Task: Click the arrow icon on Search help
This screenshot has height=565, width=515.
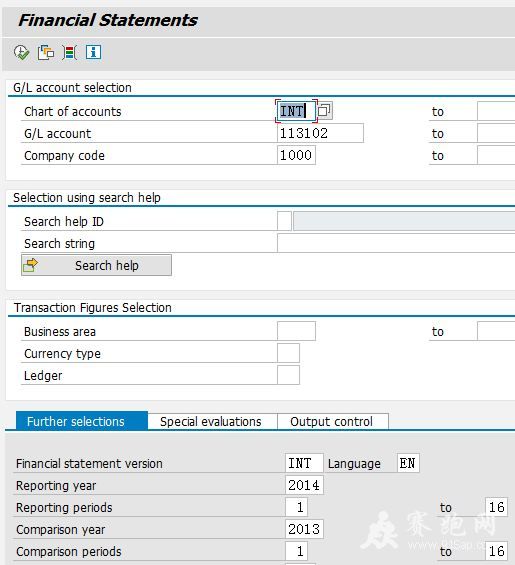Action: pyautogui.click(x=30, y=265)
